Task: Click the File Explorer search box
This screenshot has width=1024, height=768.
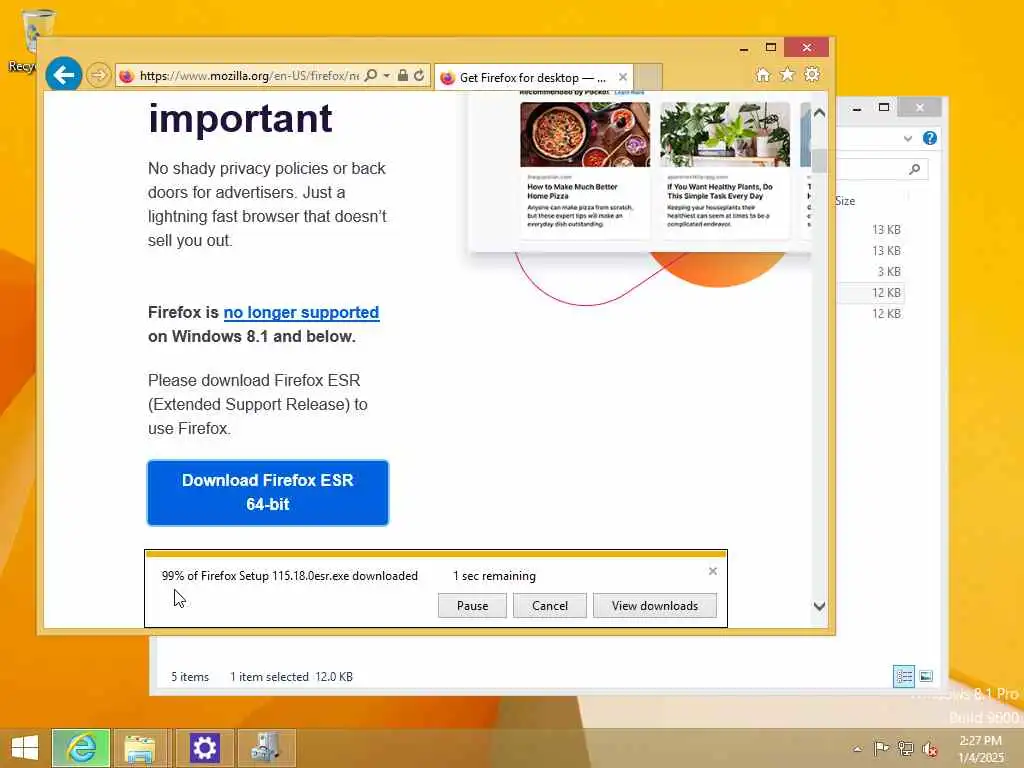Action: pos(882,169)
